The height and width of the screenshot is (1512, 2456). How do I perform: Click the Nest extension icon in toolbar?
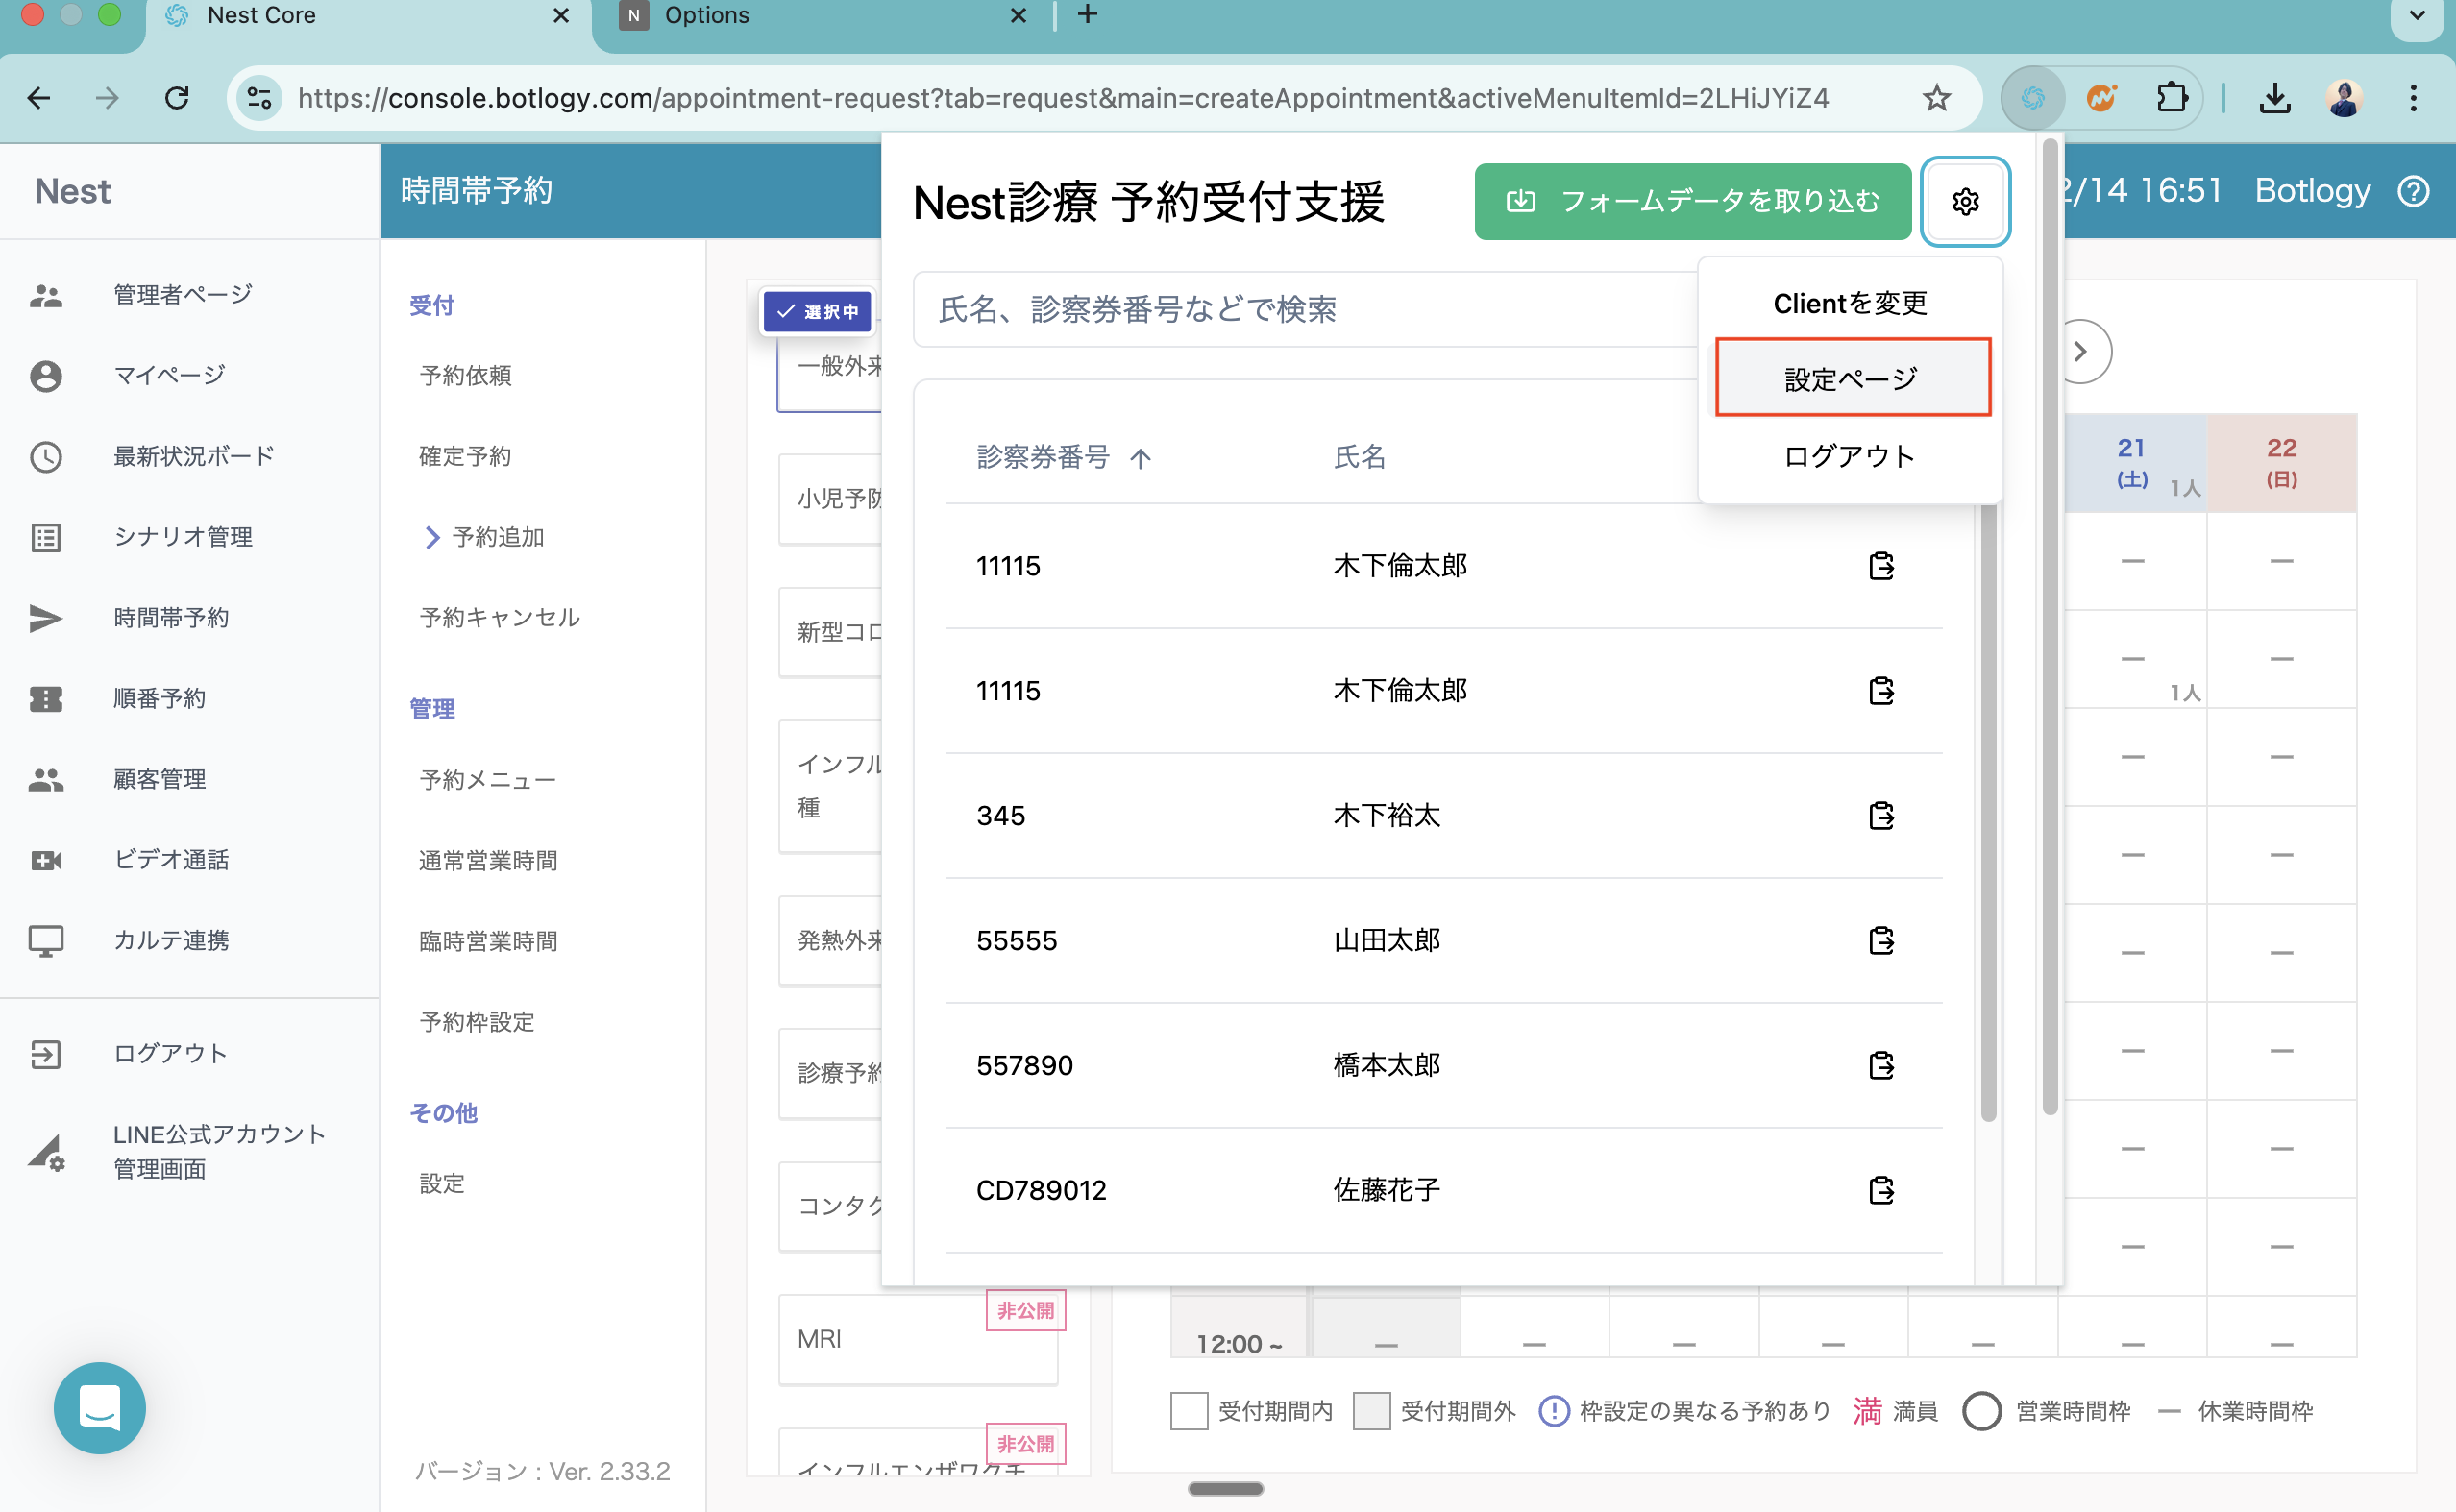[x=2032, y=98]
